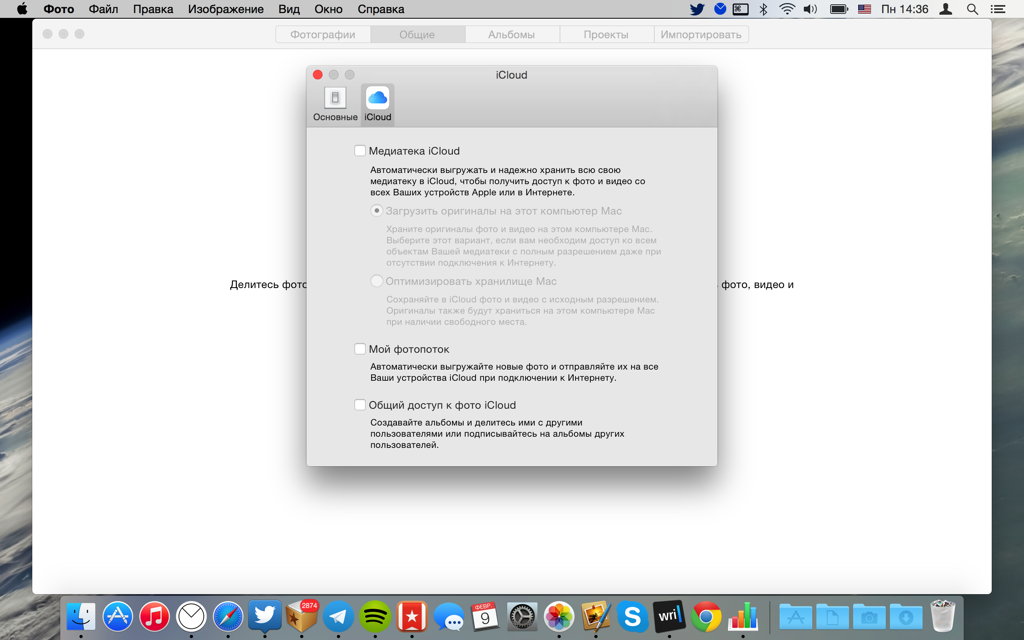Viewport: 1024px width, 640px height.
Task: Open the Основные preferences pane icon
Action: (335, 104)
